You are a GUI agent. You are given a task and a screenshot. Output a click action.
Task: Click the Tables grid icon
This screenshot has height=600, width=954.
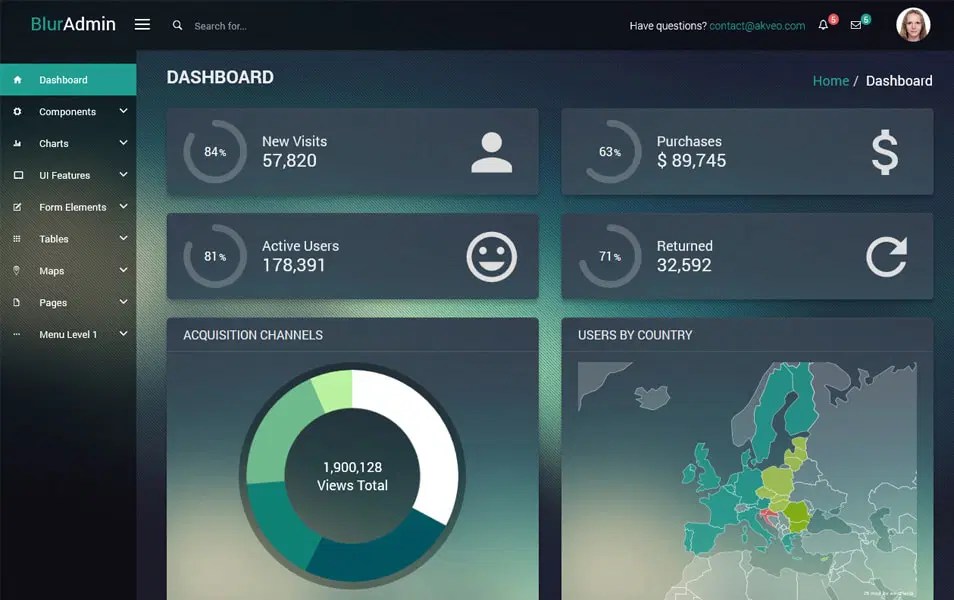point(17,238)
